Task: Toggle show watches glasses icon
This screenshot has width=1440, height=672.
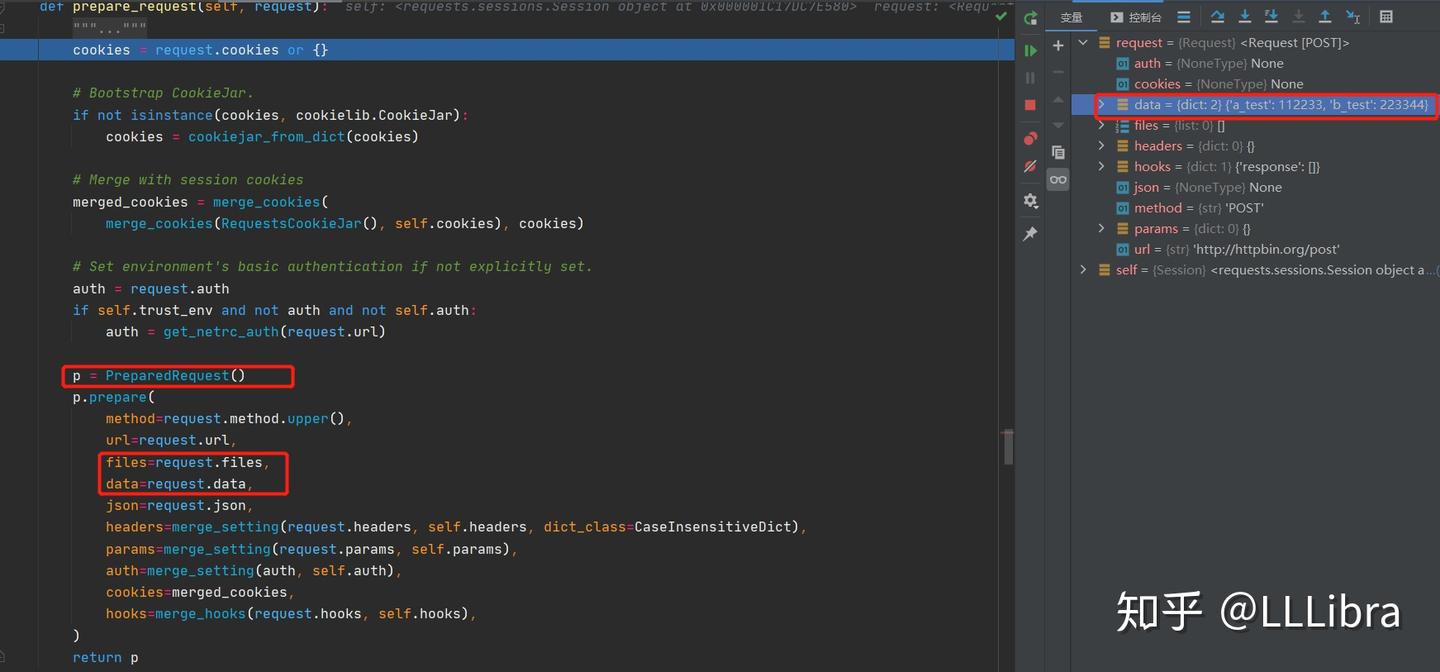Action: coord(1058,179)
